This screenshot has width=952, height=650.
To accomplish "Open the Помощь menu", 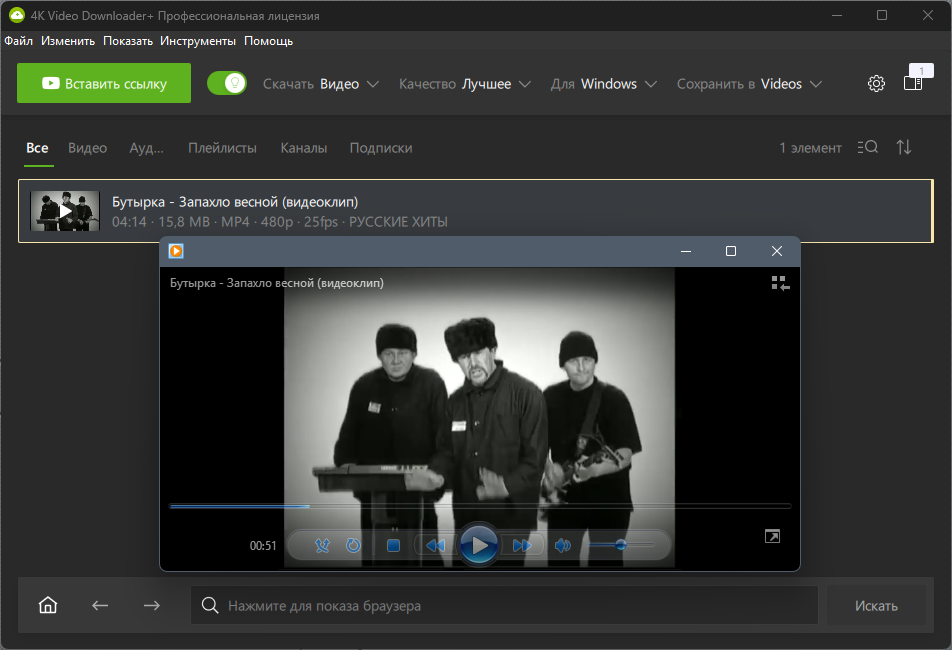I will coord(268,41).
